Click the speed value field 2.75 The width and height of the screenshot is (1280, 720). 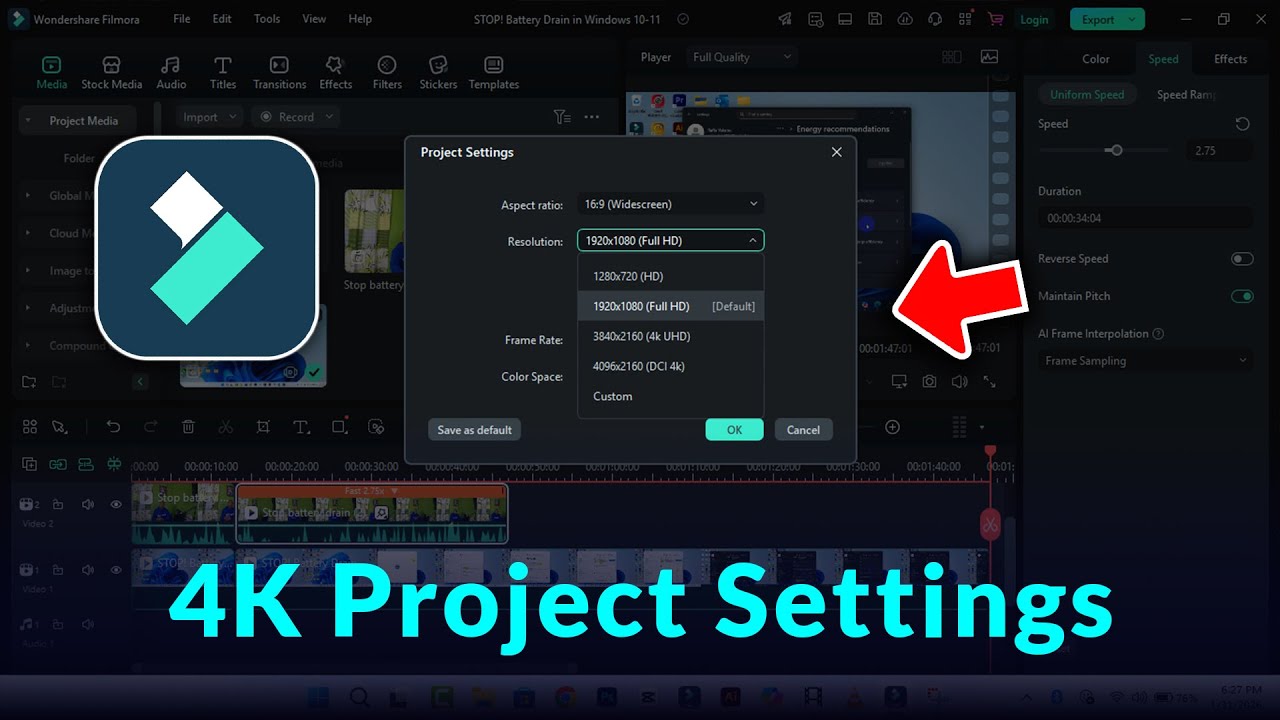tap(1219, 150)
